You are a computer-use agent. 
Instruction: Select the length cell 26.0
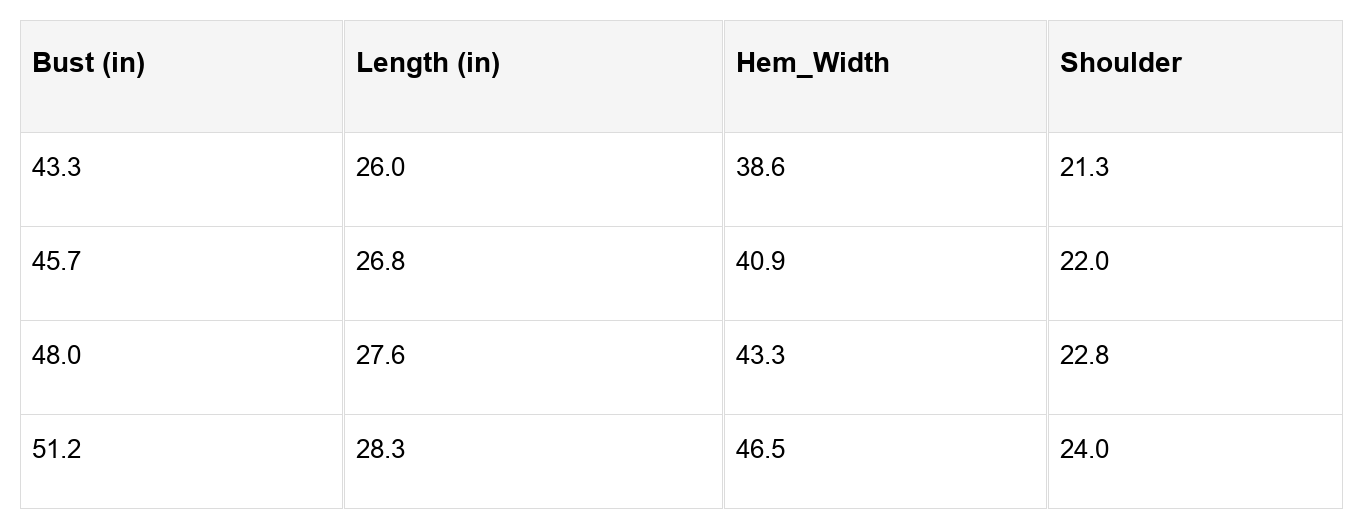[534, 180]
